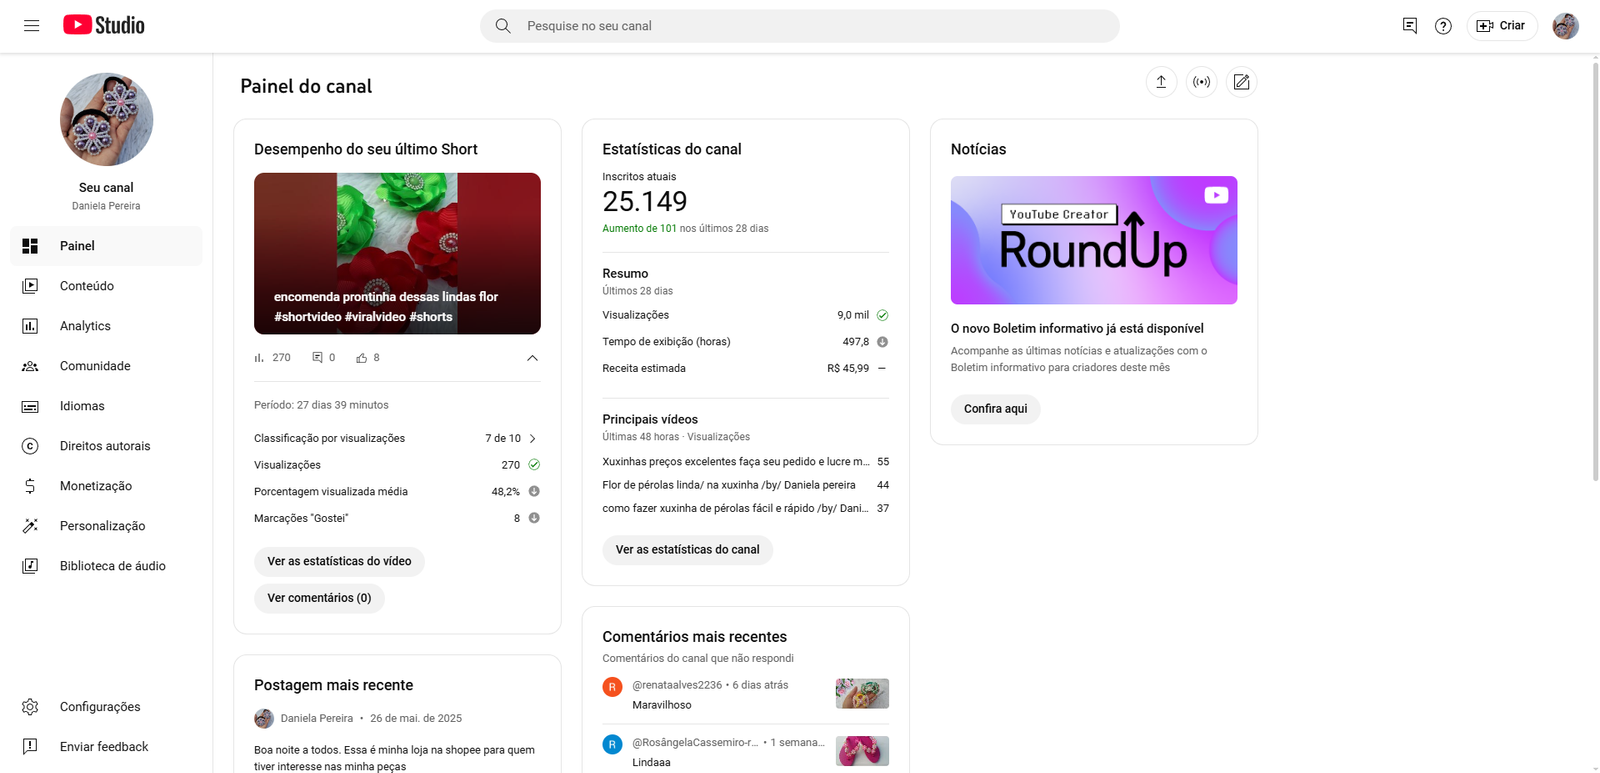Click the @renataalves2236 comment avatar
Viewport: 1600px width, 773px height.
coord(613,687)
